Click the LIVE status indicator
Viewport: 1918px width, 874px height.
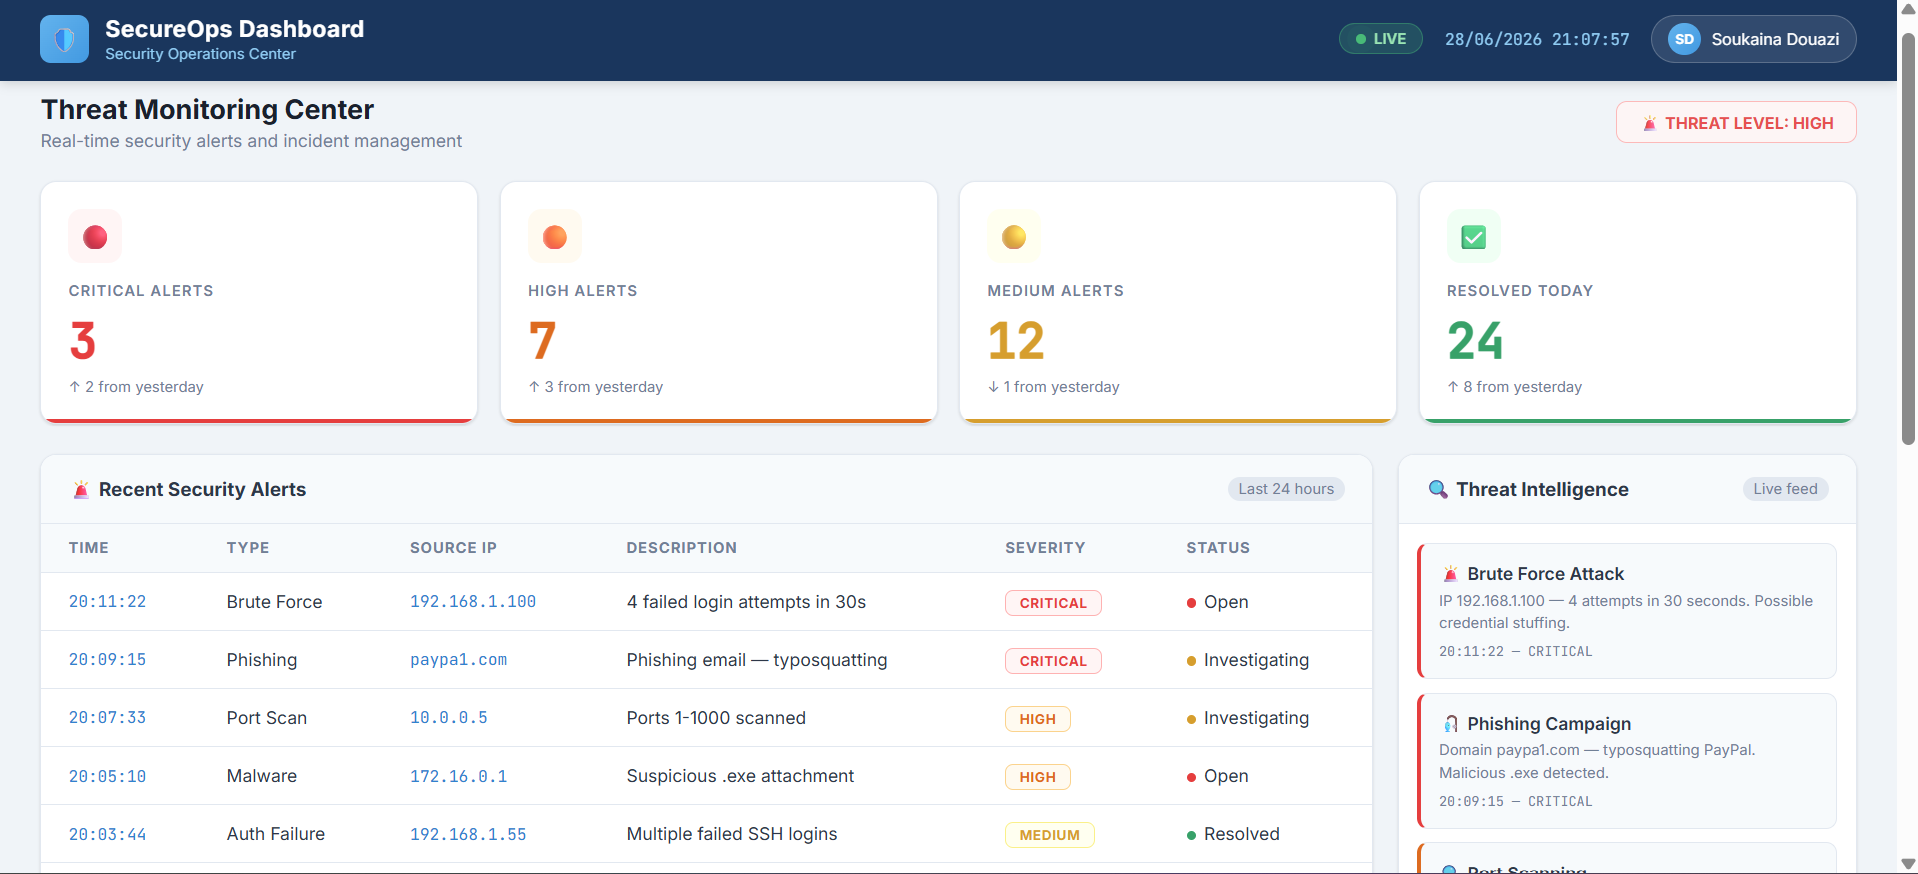[x=1380, y=39]
